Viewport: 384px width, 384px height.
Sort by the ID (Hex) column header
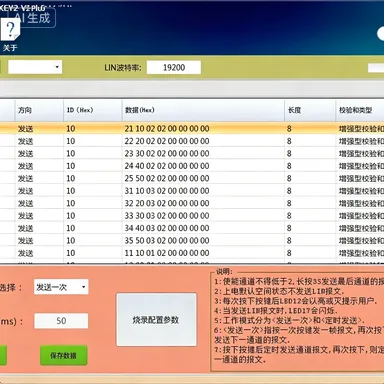tap(93, 110)
